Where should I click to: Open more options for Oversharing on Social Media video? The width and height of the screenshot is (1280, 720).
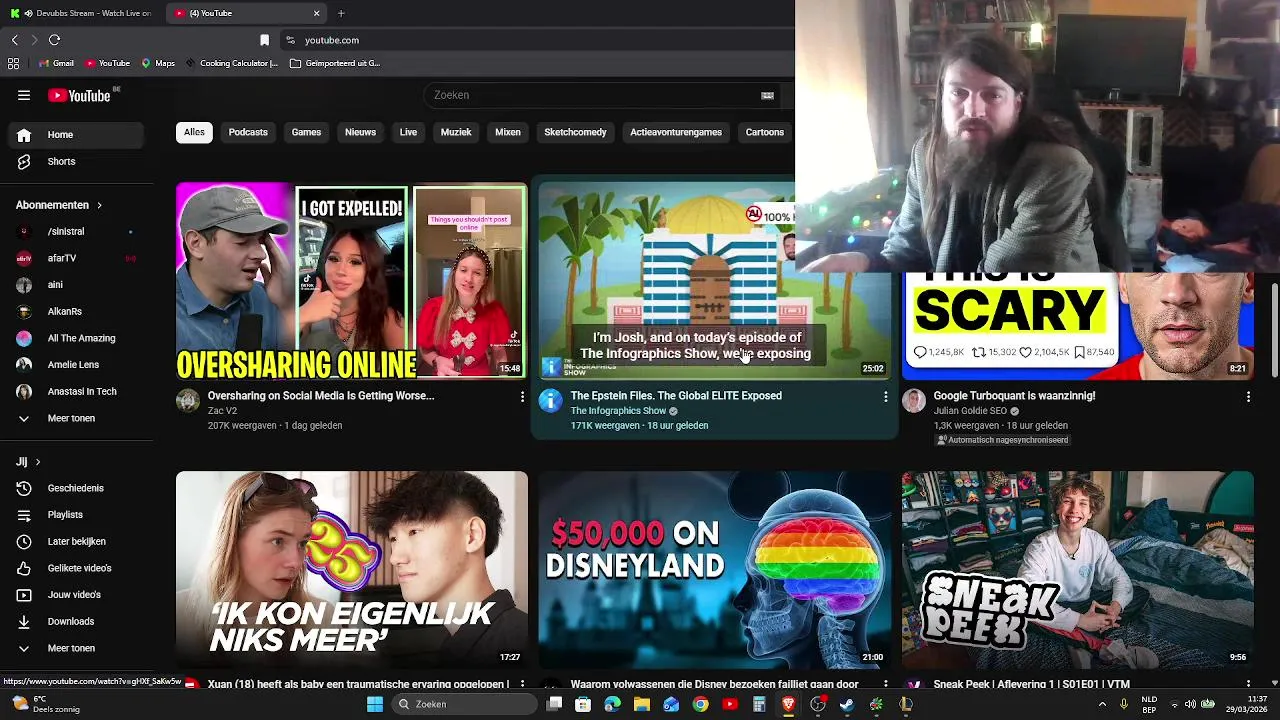pyautogui.click(x=522, y=397)
